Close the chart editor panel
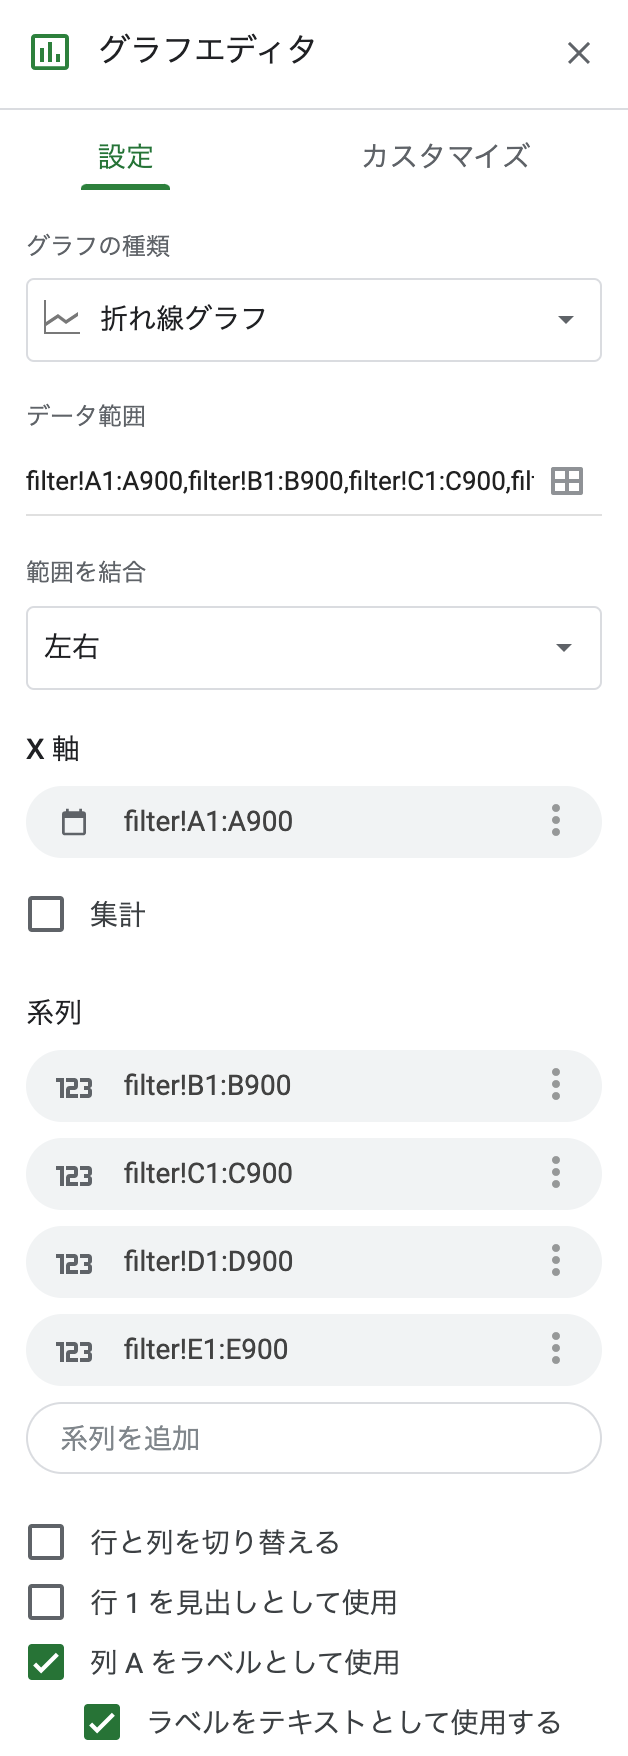Viewport: 628px width, 1756px height. click(579, 52)
